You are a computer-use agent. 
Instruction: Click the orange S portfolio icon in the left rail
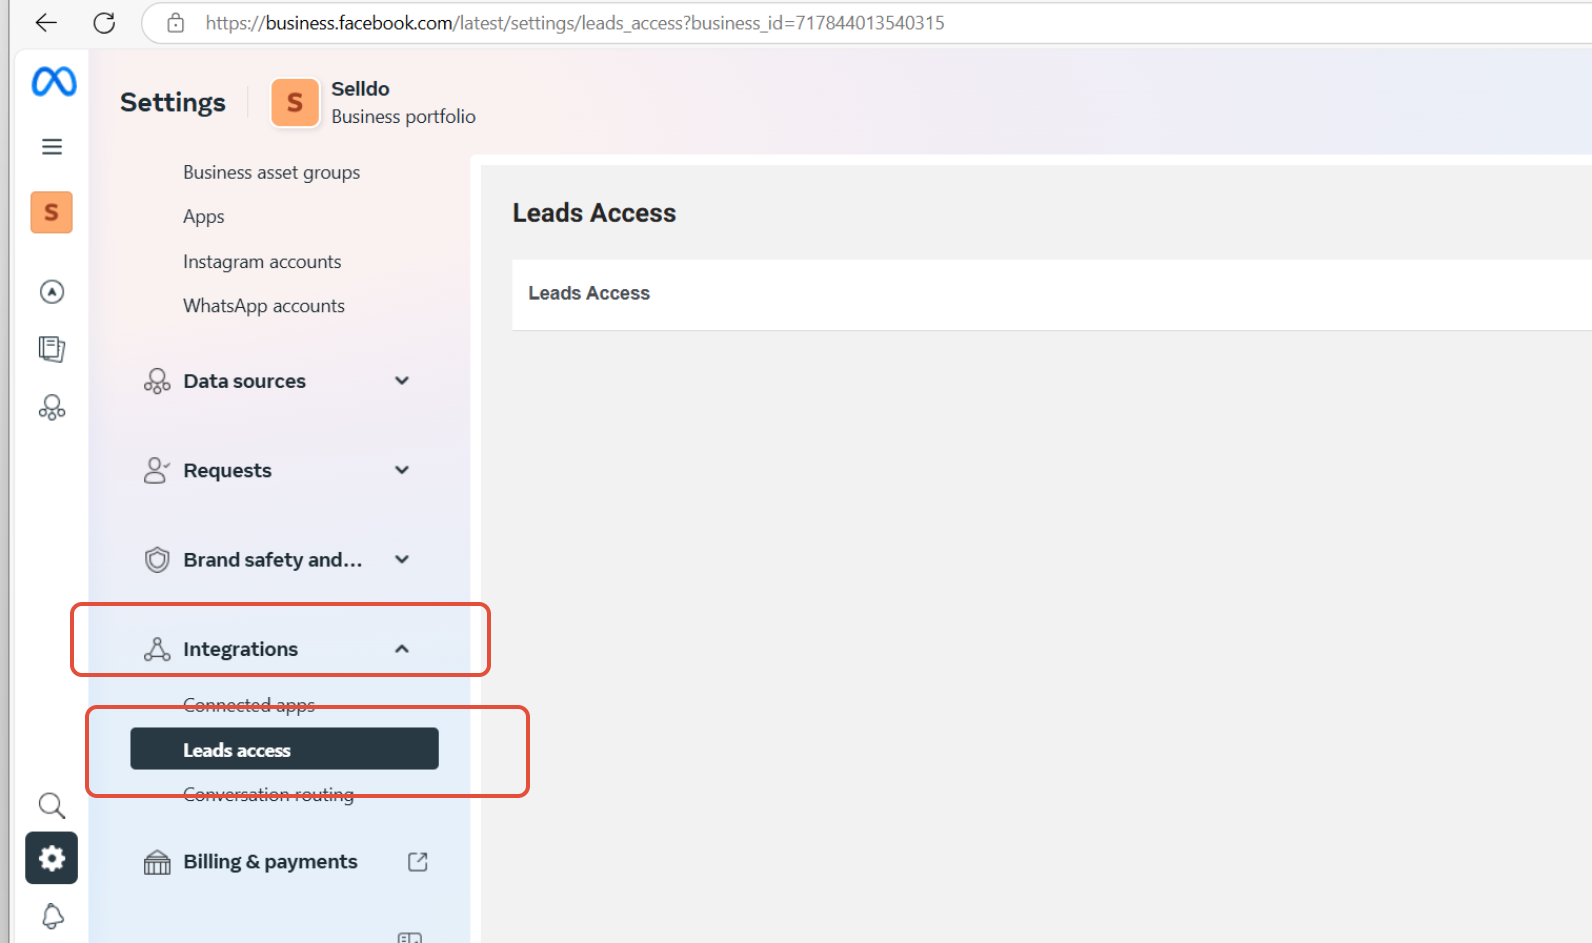point(51,212)
